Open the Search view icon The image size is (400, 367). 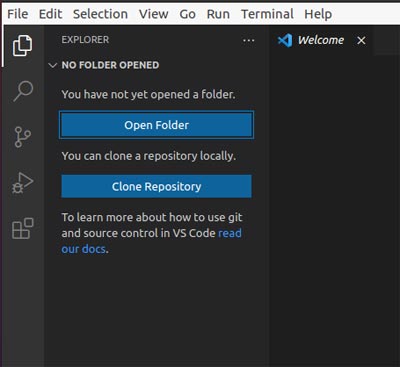click(23, 91)
